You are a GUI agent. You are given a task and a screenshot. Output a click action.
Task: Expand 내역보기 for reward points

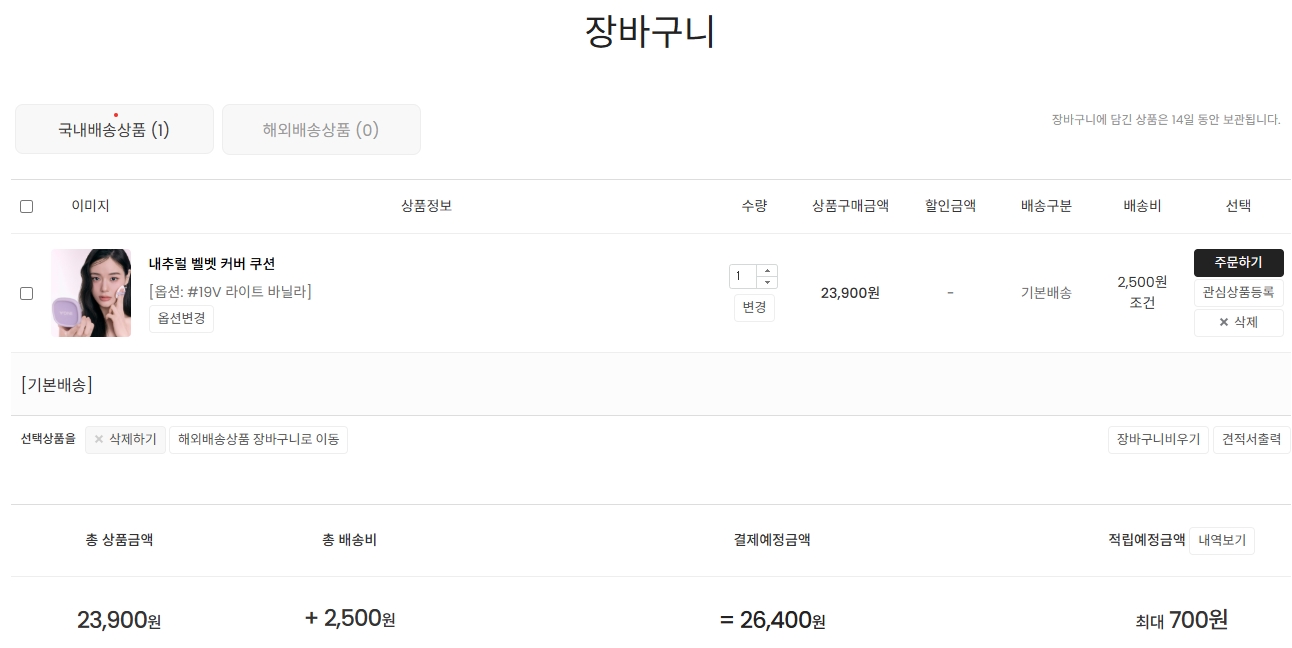click(x=1221, y=541)
